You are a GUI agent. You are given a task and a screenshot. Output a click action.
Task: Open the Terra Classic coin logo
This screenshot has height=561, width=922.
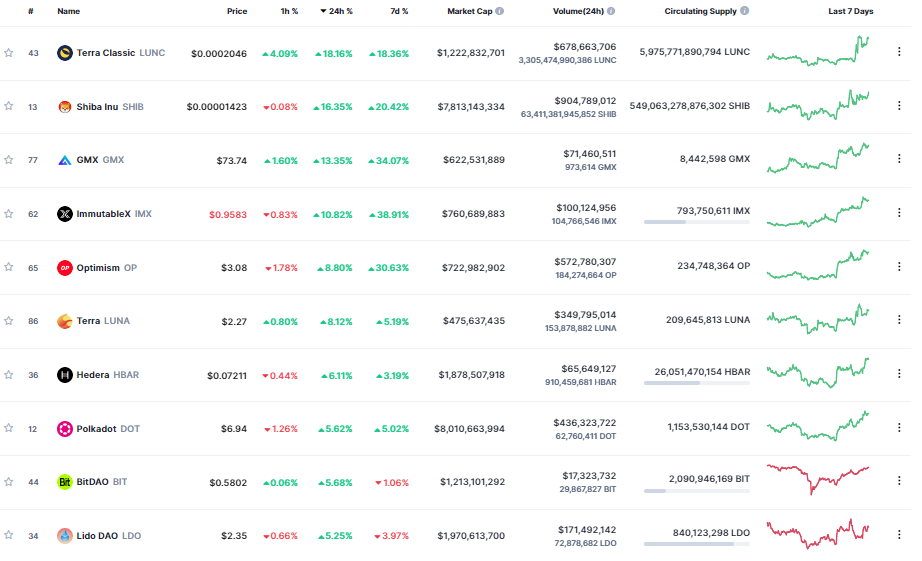pos(65,53)
